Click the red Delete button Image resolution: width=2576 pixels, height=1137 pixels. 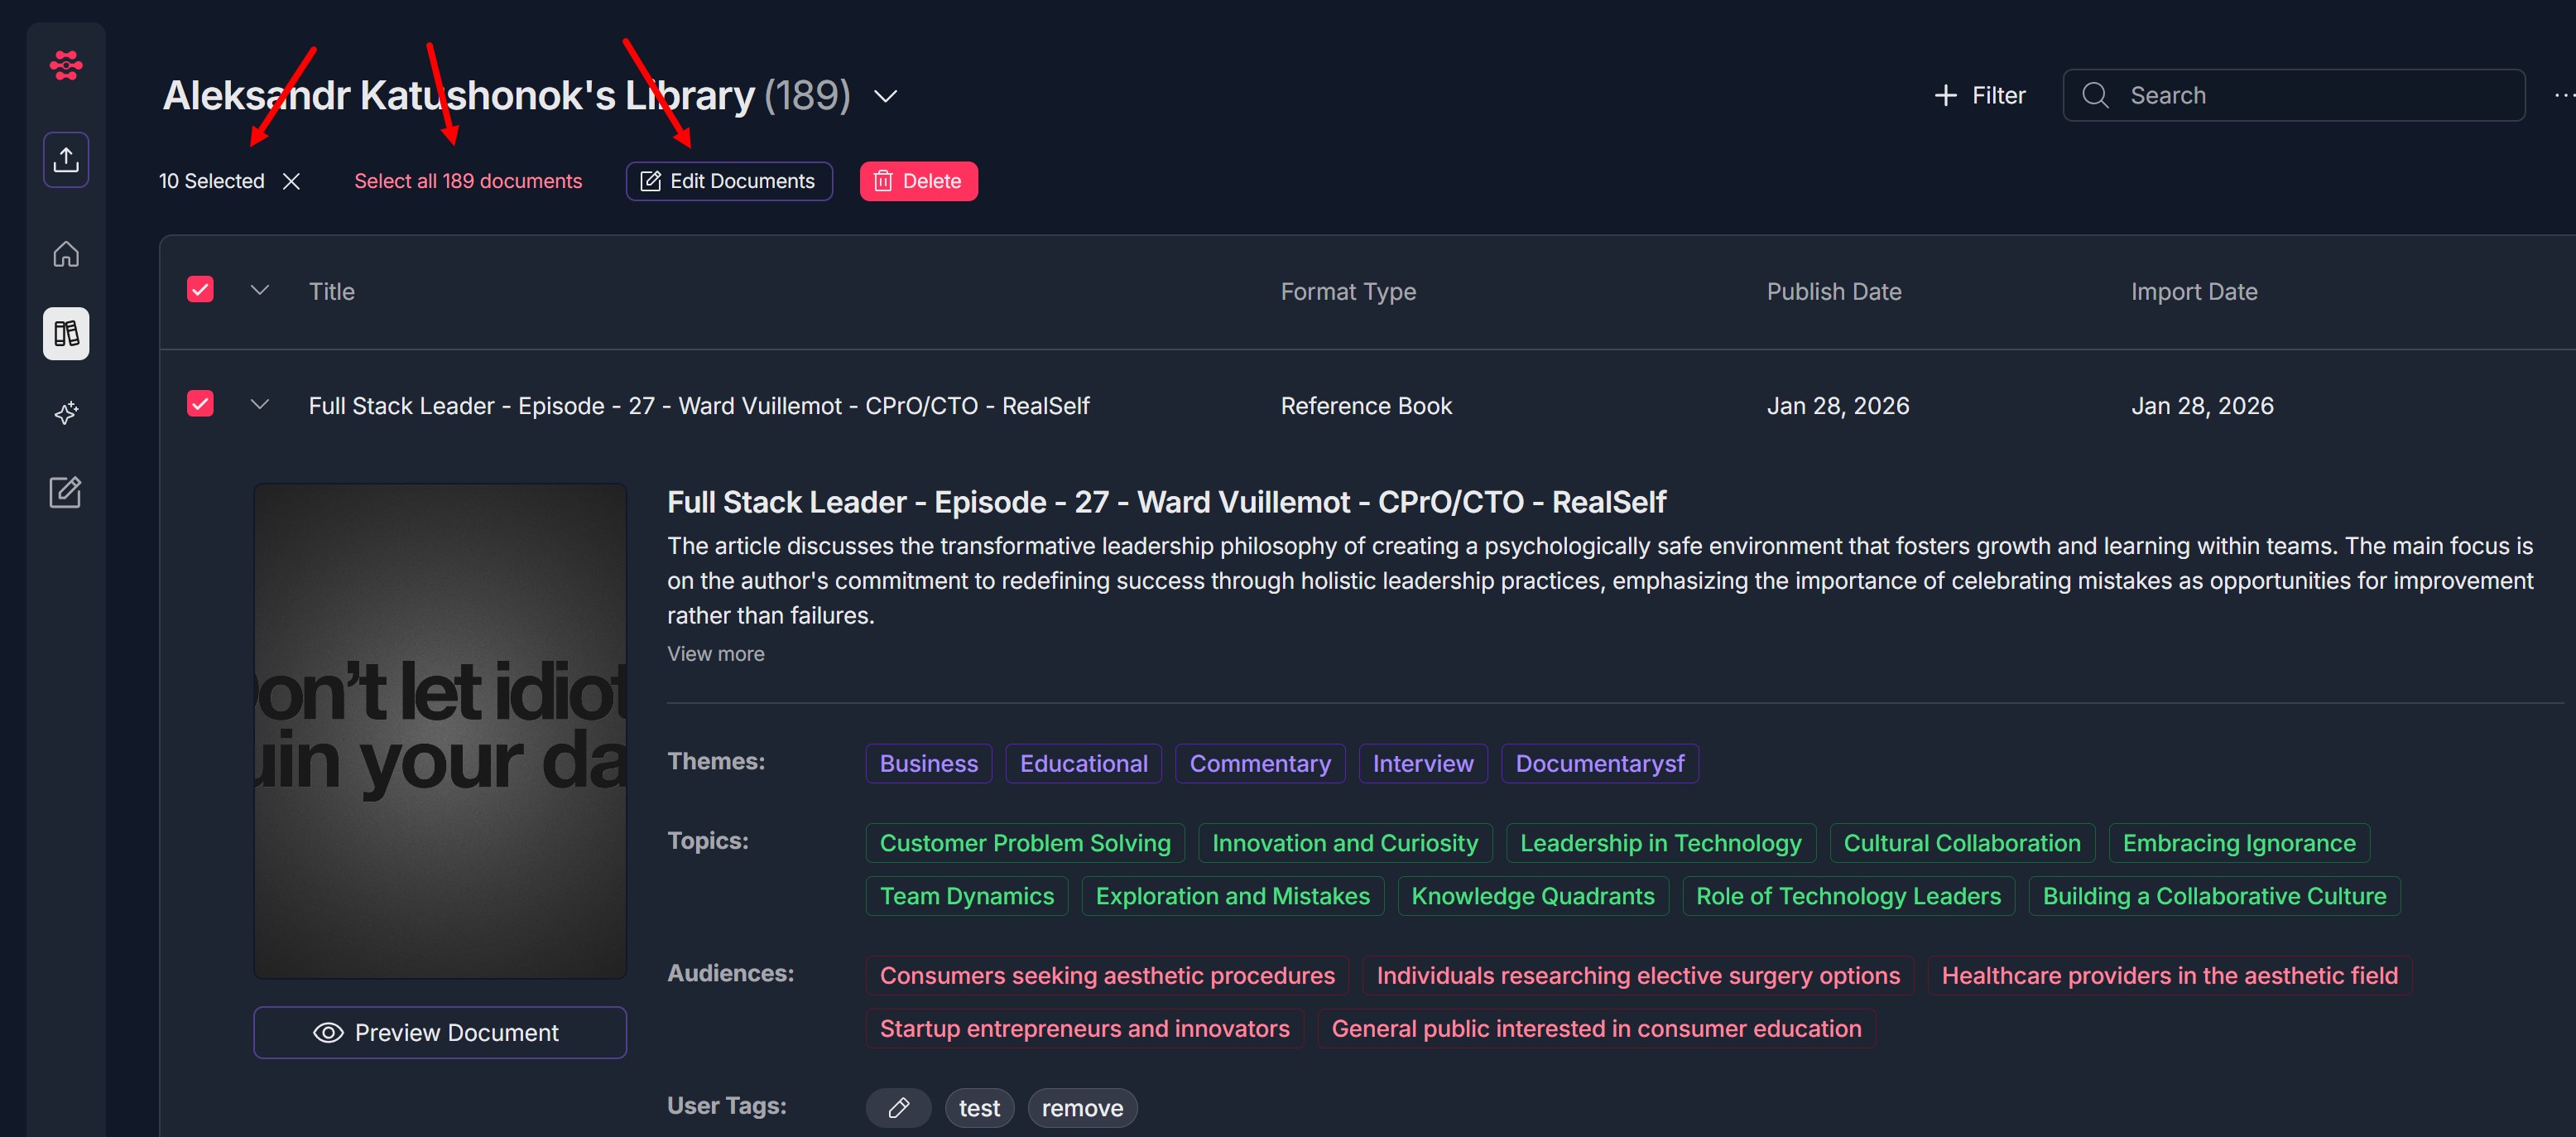(918, 181)
